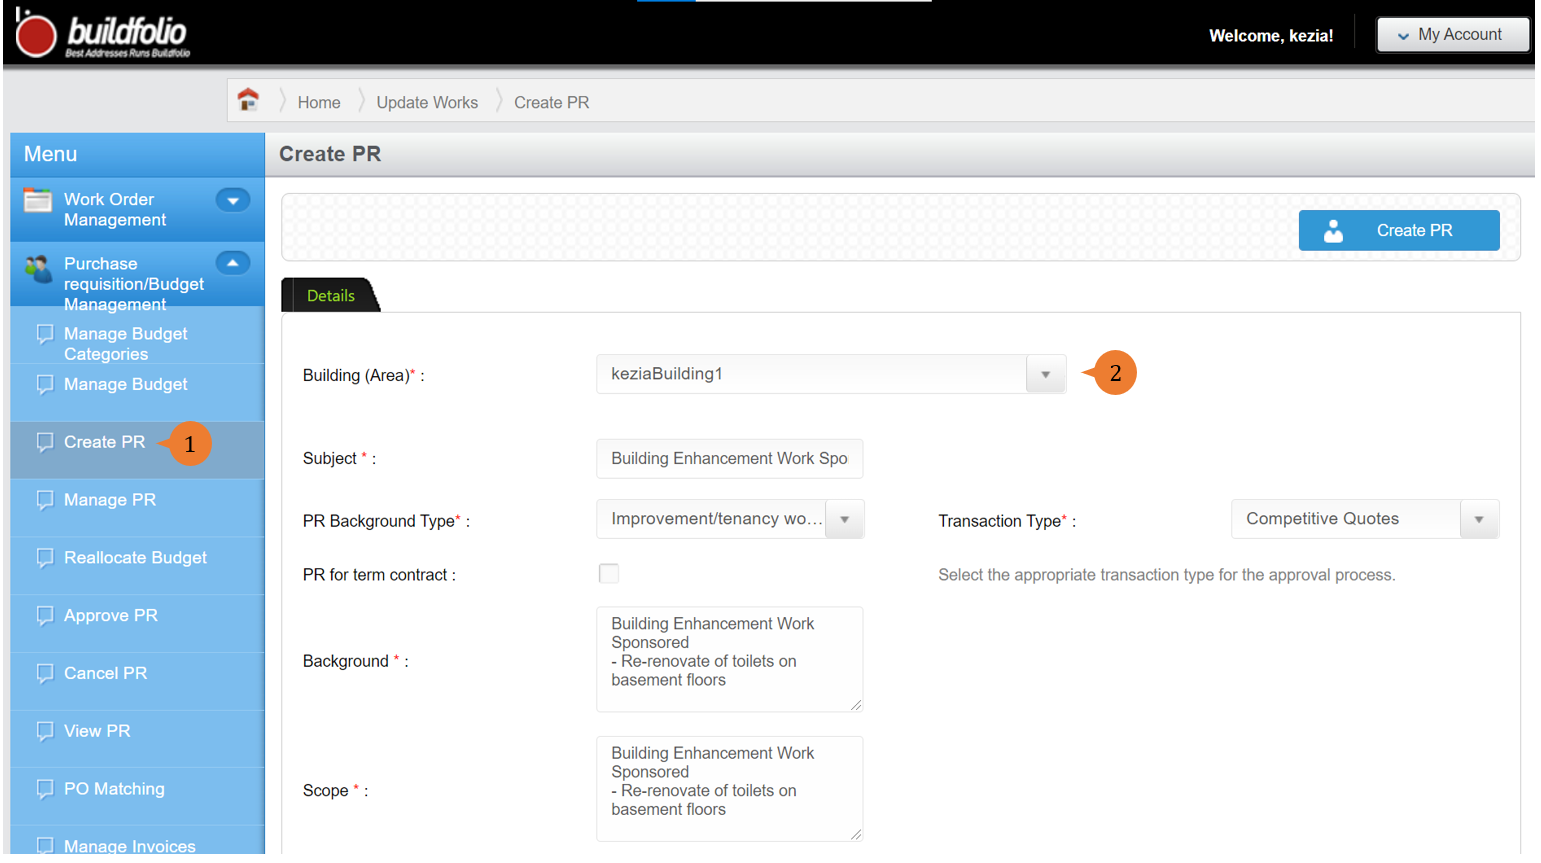Click the icon beside Manage PR
Viewport: 1541px width, 863px height.
(x=45, y=500)
